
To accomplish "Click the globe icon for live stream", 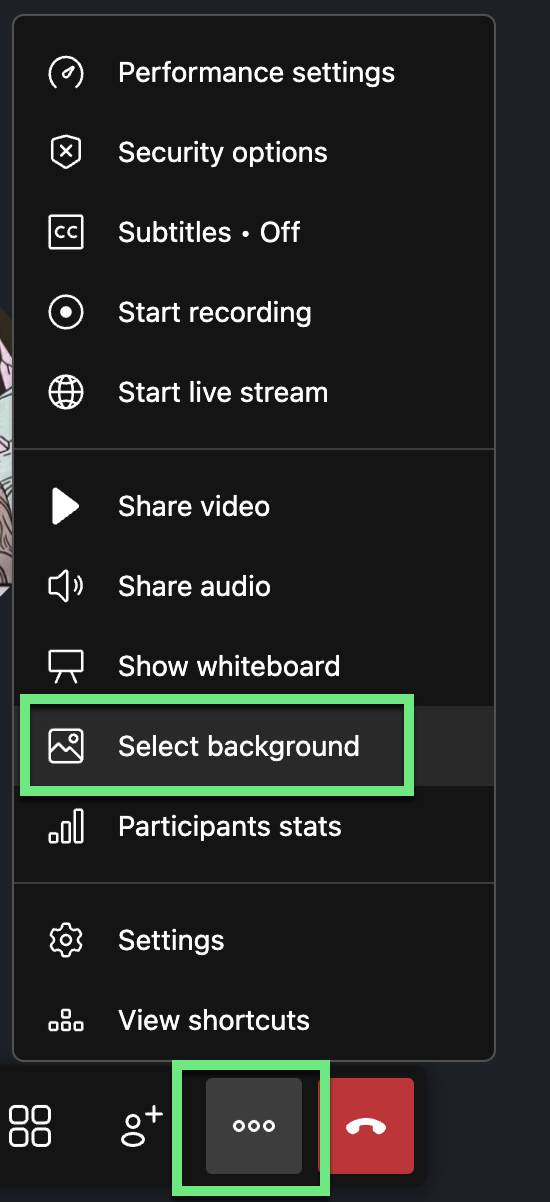I will tap(66, 393).
